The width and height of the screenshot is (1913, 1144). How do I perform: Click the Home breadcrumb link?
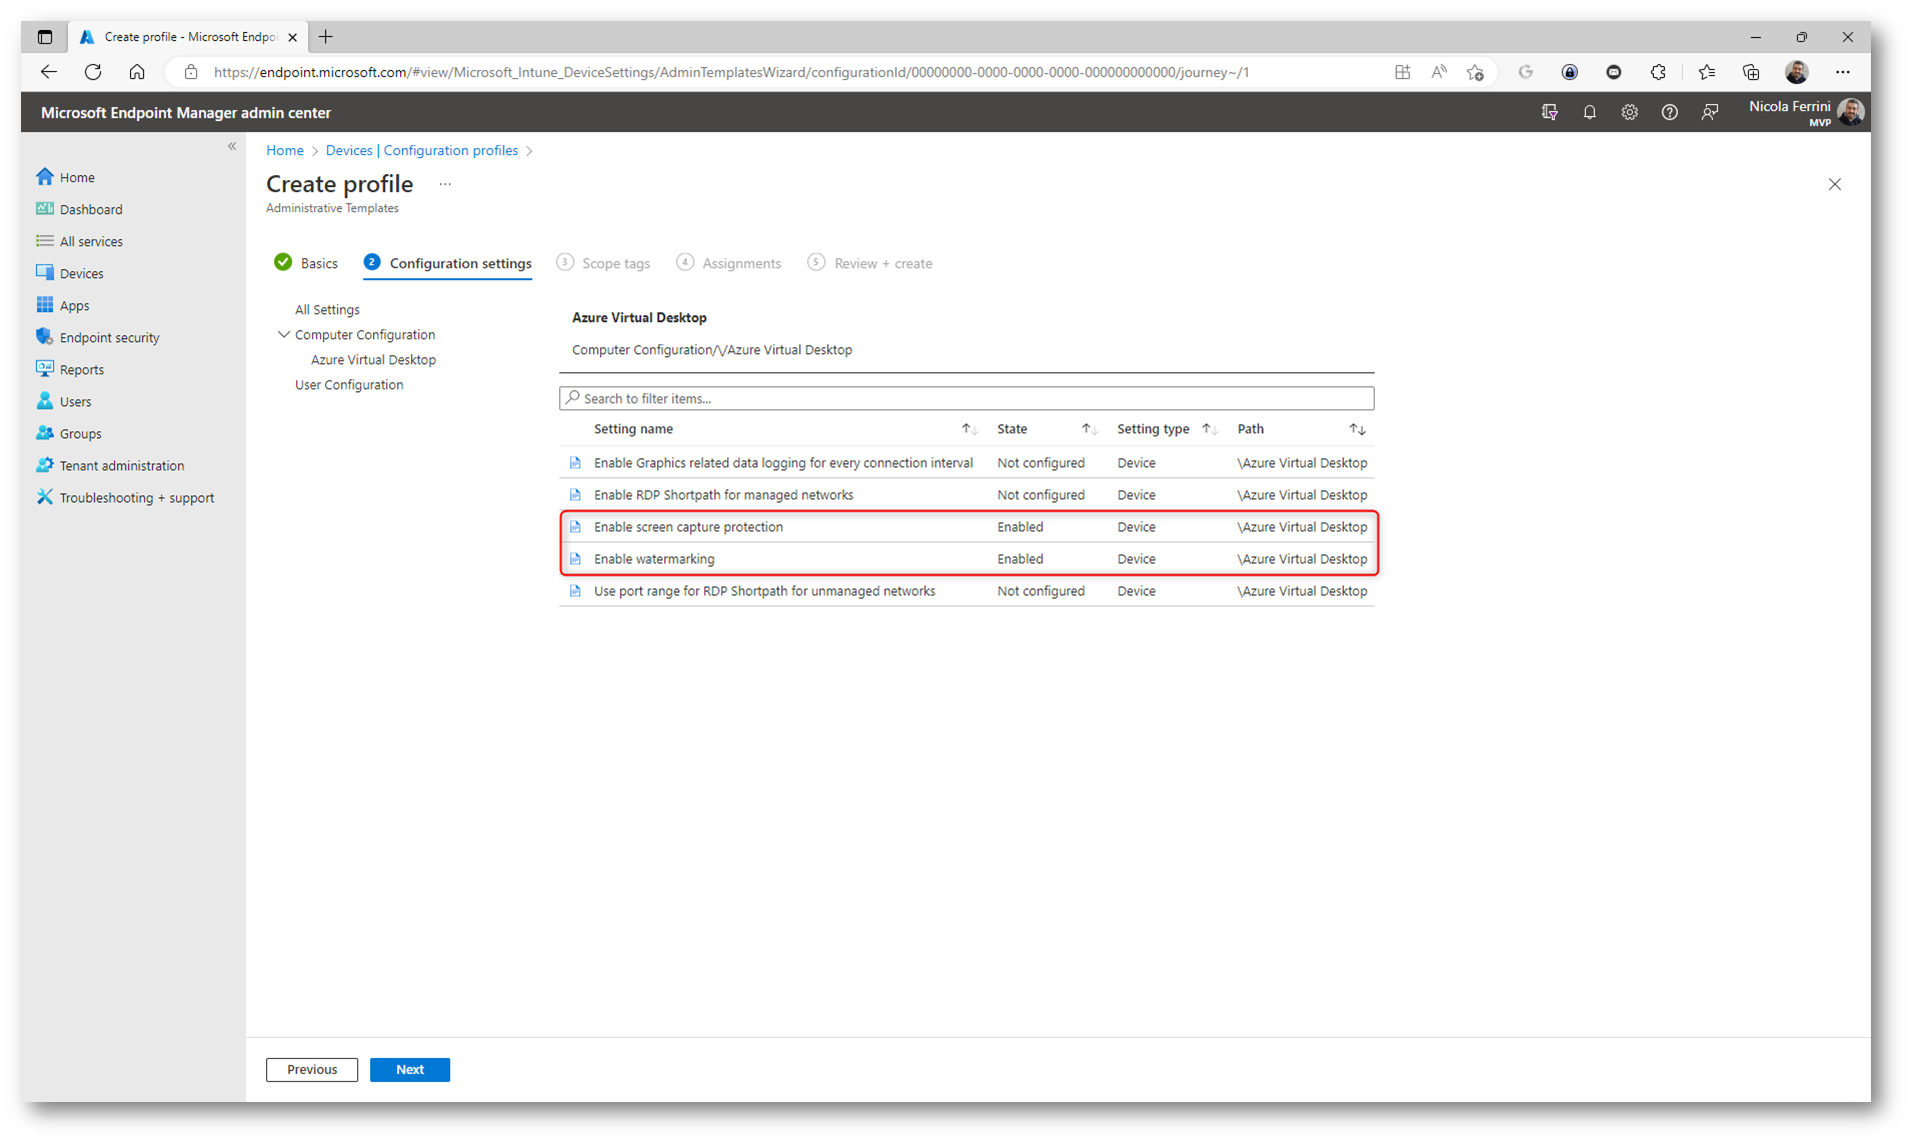(x=285, y=150)
